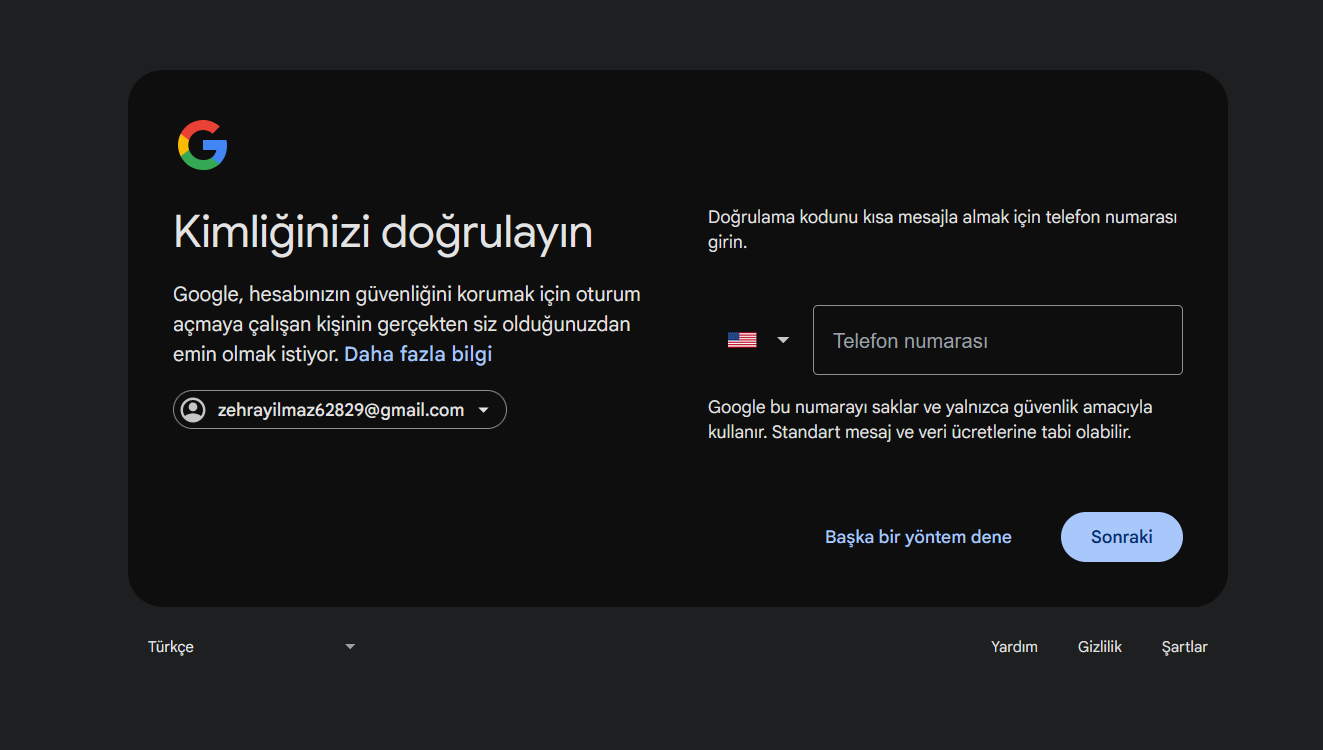The image size is (1323, 750).
Task: Click the Sonraki button
Action: [1122, 537]
